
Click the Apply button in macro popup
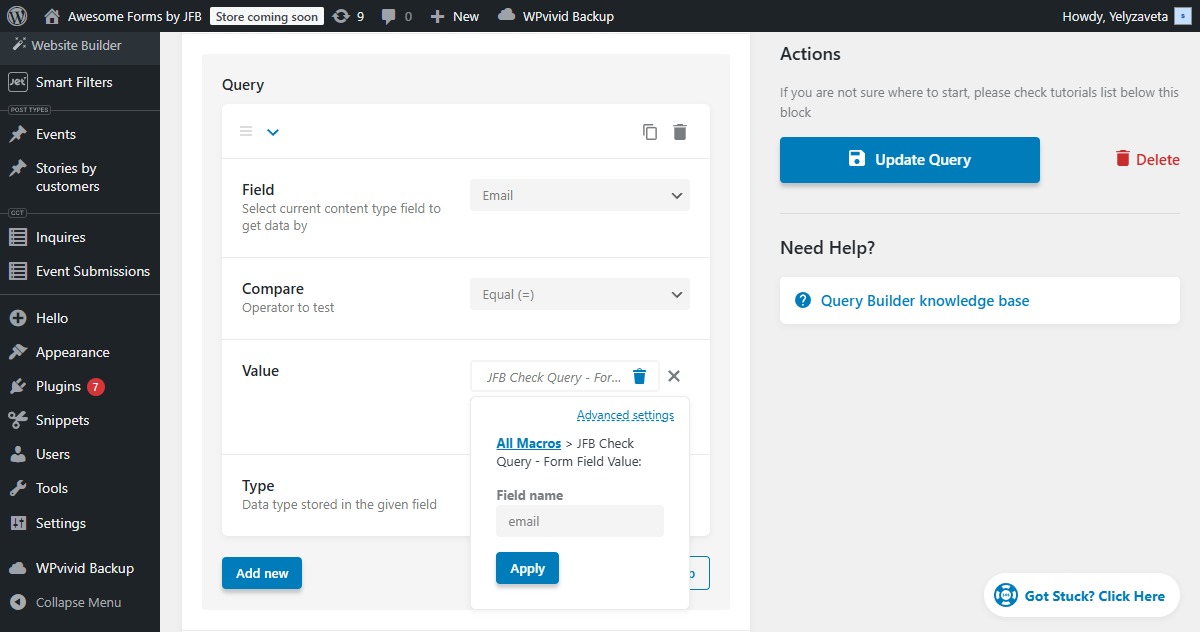527,568
